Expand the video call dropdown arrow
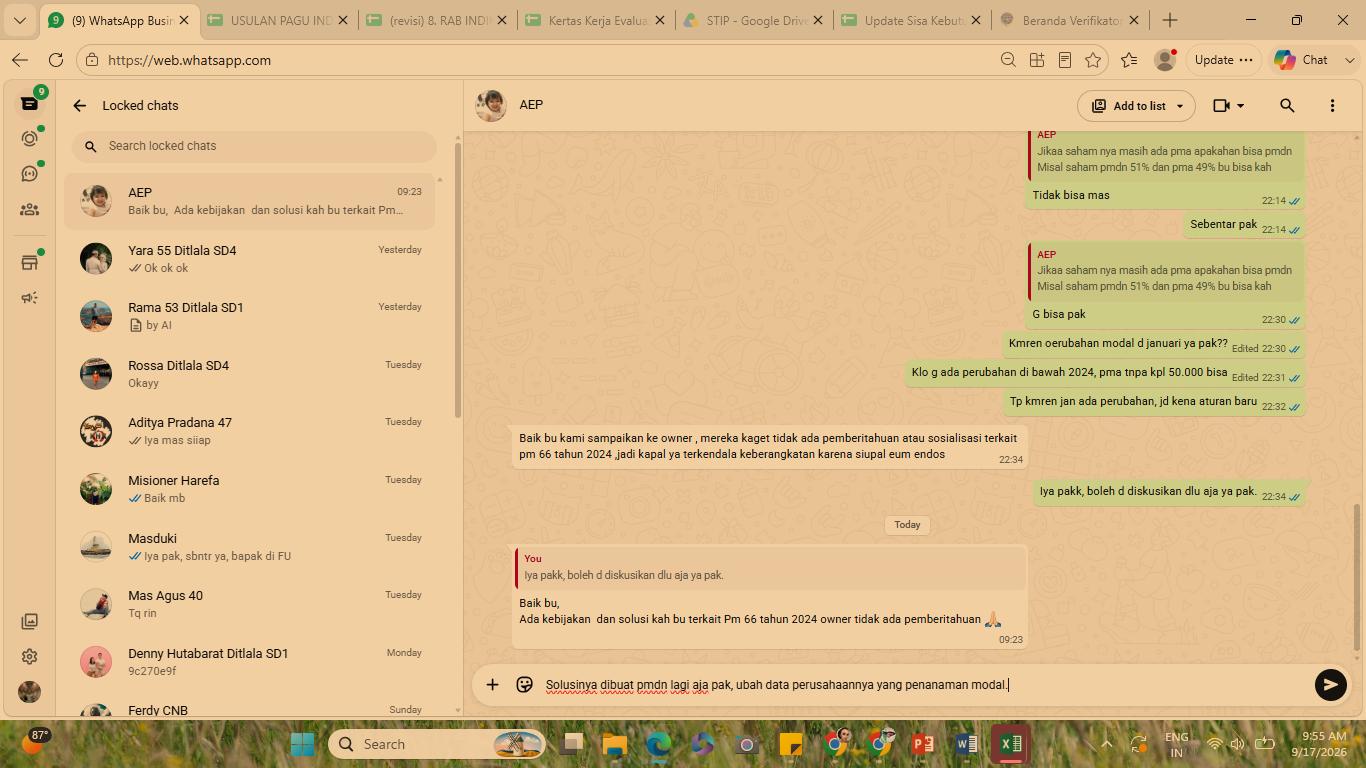The width and height of the screenshot is (1366, 768). (x=1241, y=105)
